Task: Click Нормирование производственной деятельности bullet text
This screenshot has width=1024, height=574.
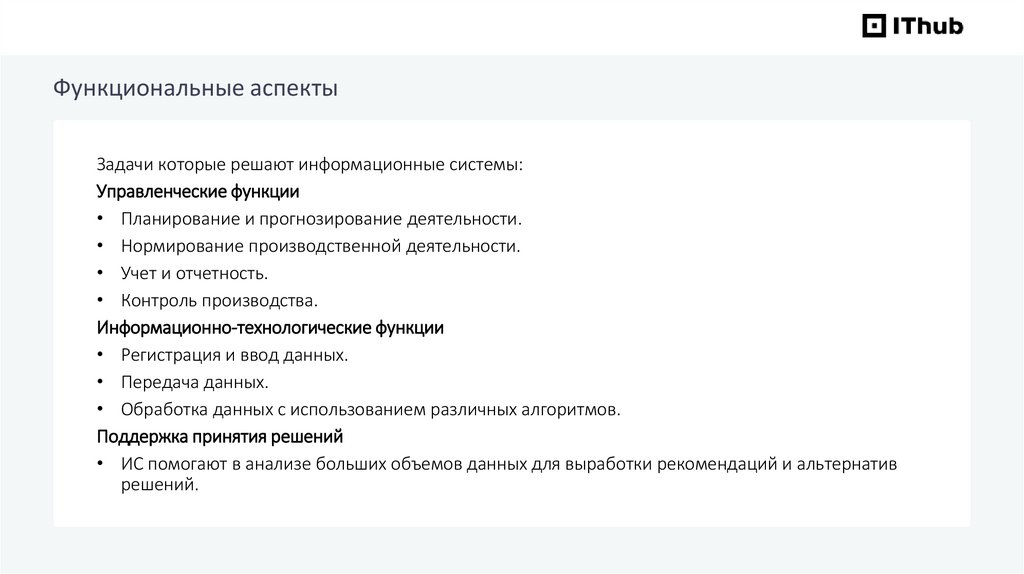Action: (x=320, y=245)
